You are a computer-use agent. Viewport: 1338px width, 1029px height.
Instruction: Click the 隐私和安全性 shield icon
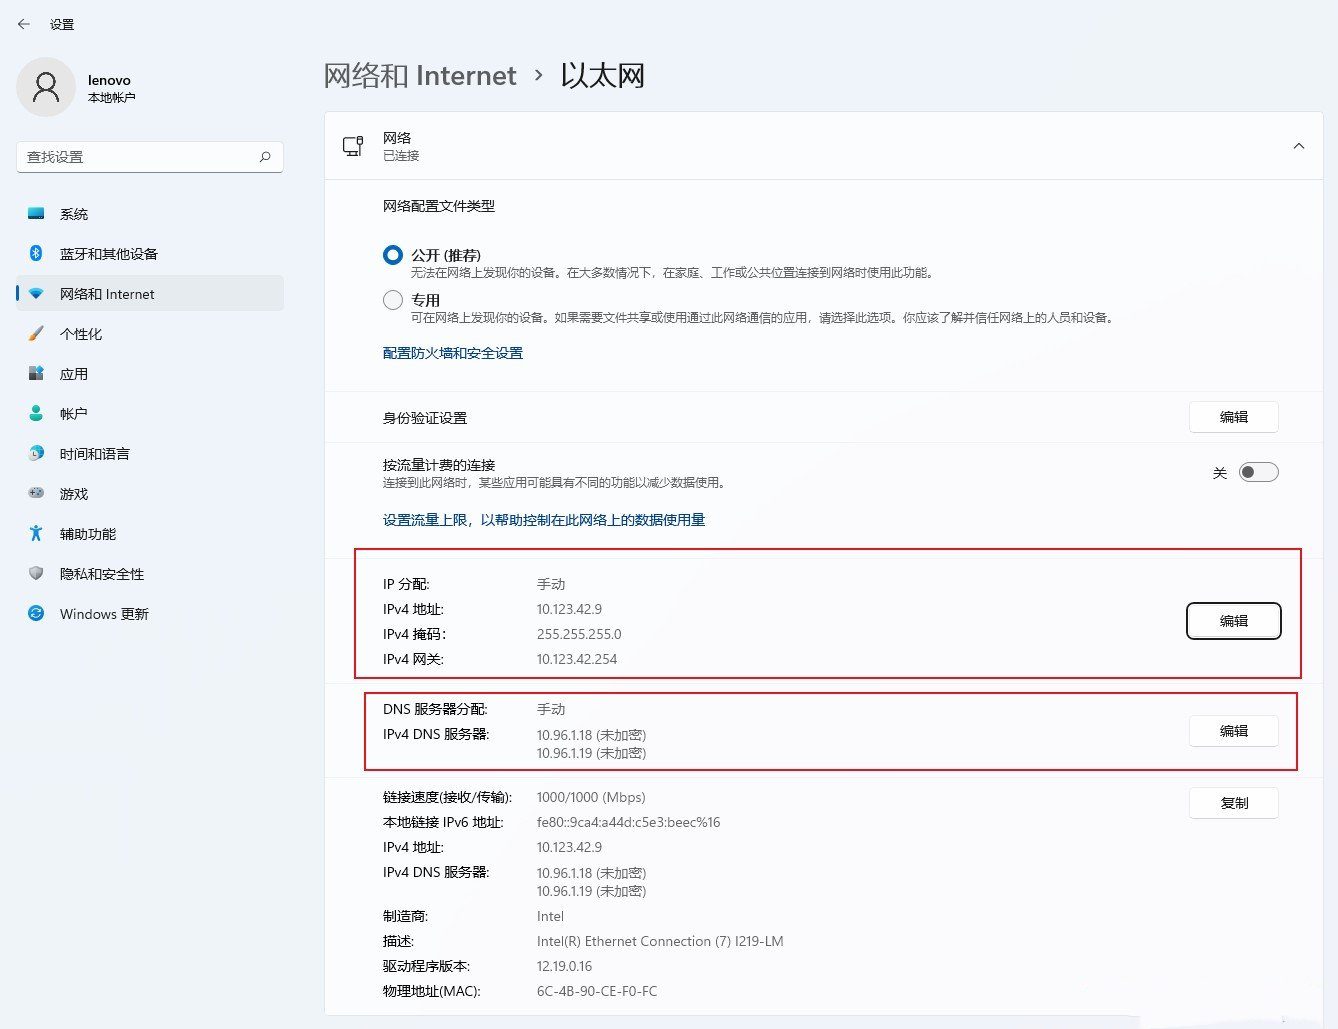[x=36, y=574]
